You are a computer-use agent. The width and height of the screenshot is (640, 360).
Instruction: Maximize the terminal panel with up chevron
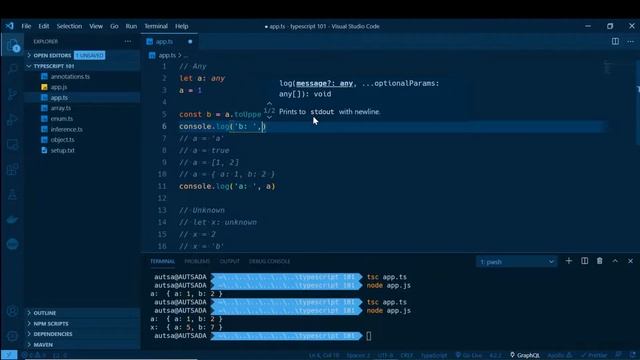tap(615, 261)
